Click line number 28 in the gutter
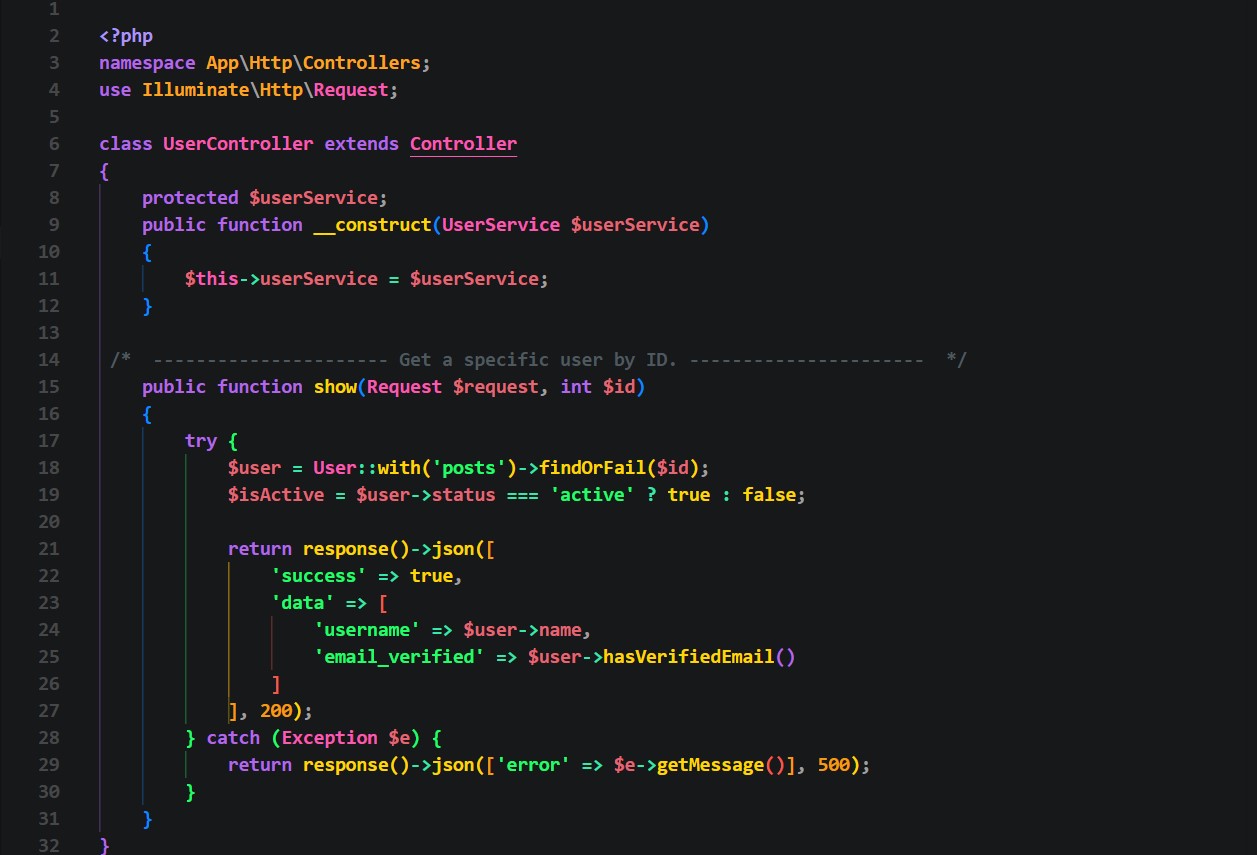This screenshot has height=855, width=1257. [x=48, y=737]
